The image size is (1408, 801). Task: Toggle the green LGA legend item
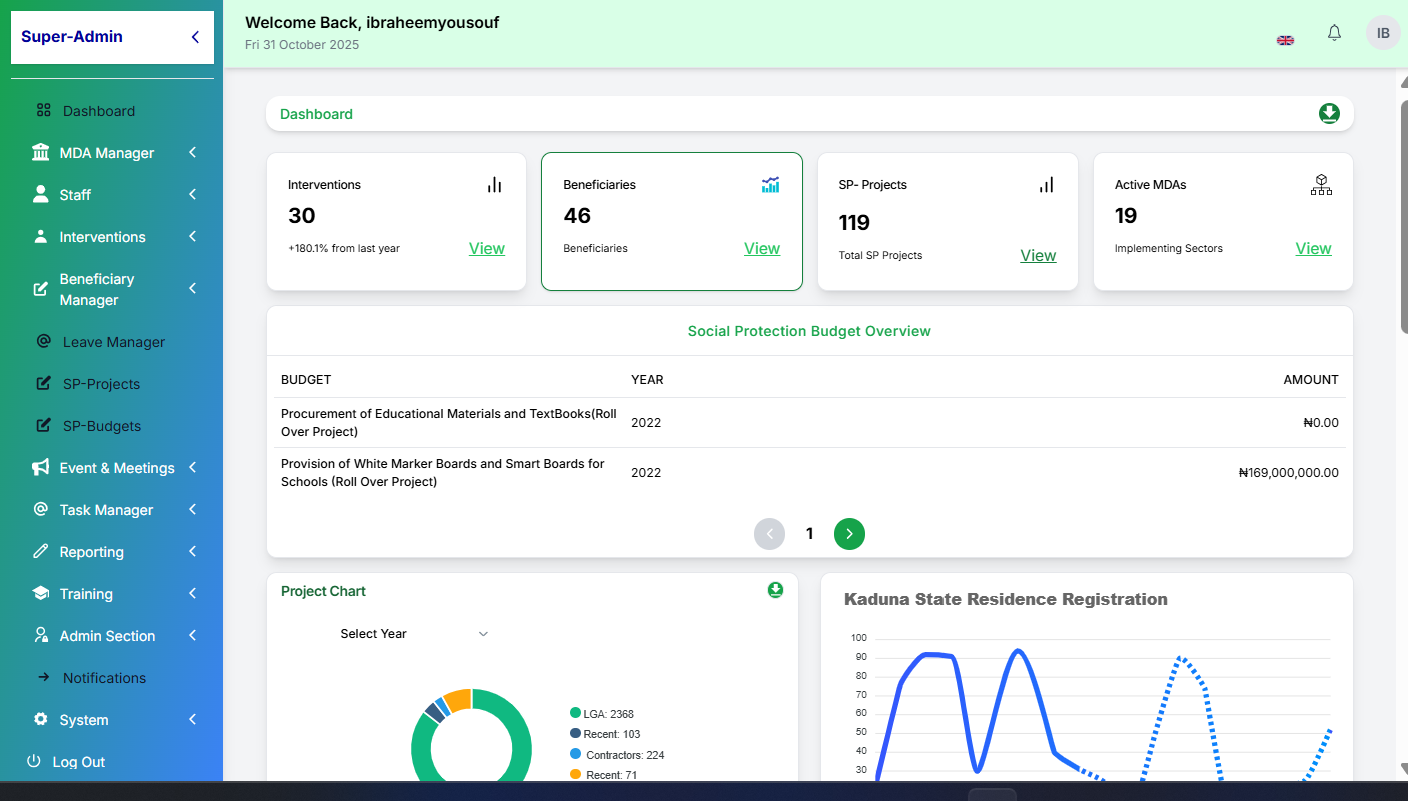[x=607, y=714]
